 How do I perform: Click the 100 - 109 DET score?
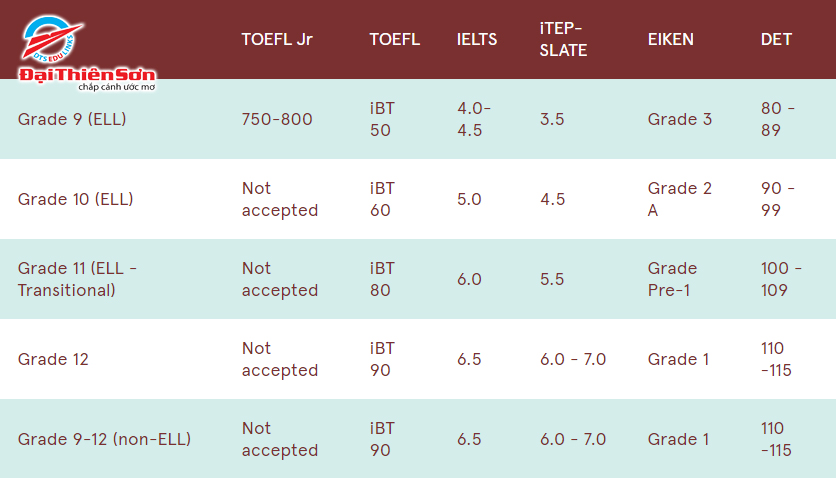click(781, 279)
